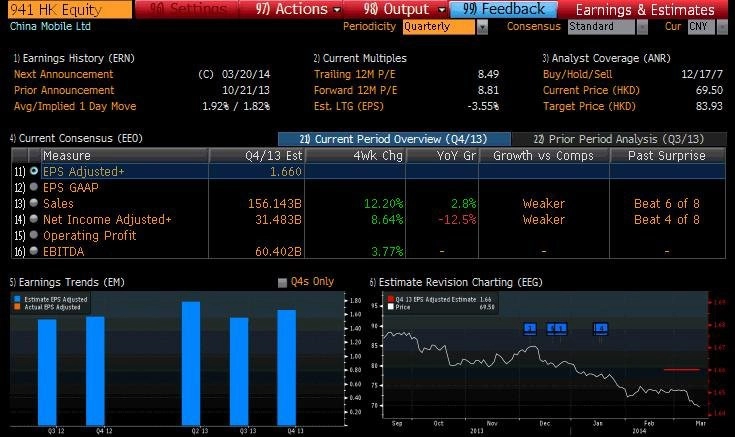735x437 pixels.
Task: Click EBITDA estimate 60.402B
Action: click(278, 251)
